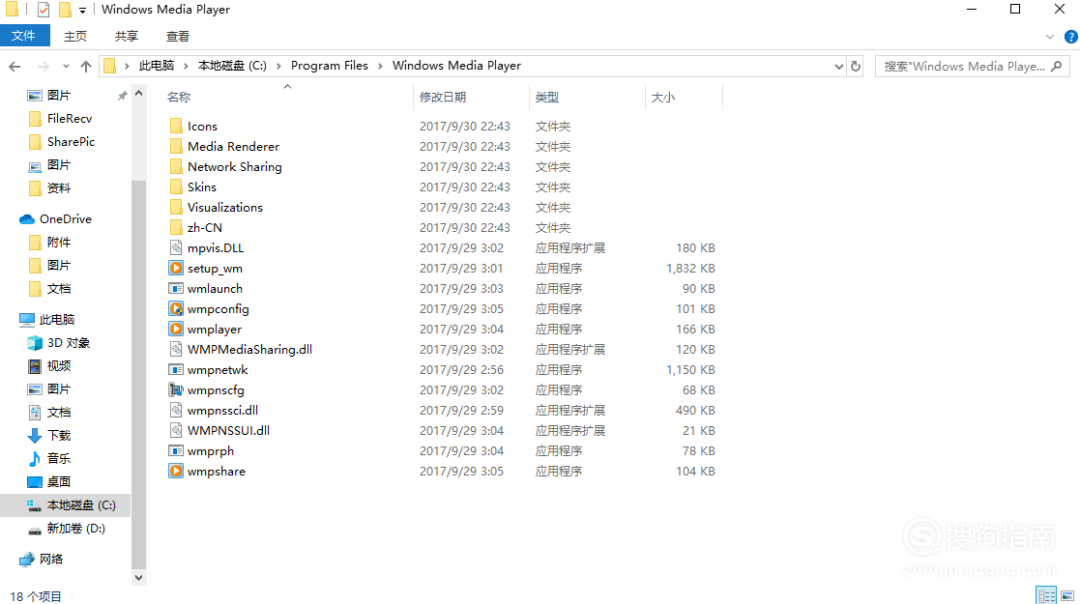Click the wmpshare application icon
Screen dimensions: 1080x604
[176, 471]
